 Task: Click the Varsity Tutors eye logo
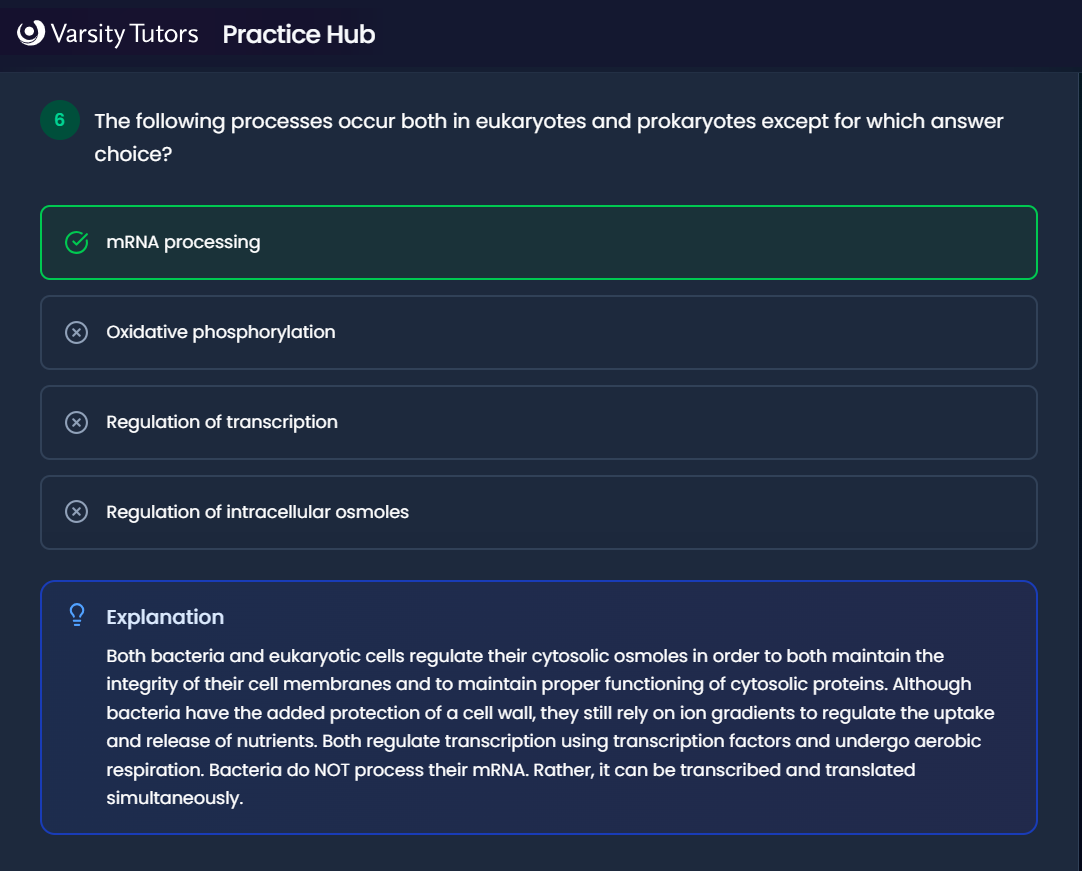[31, 33]
